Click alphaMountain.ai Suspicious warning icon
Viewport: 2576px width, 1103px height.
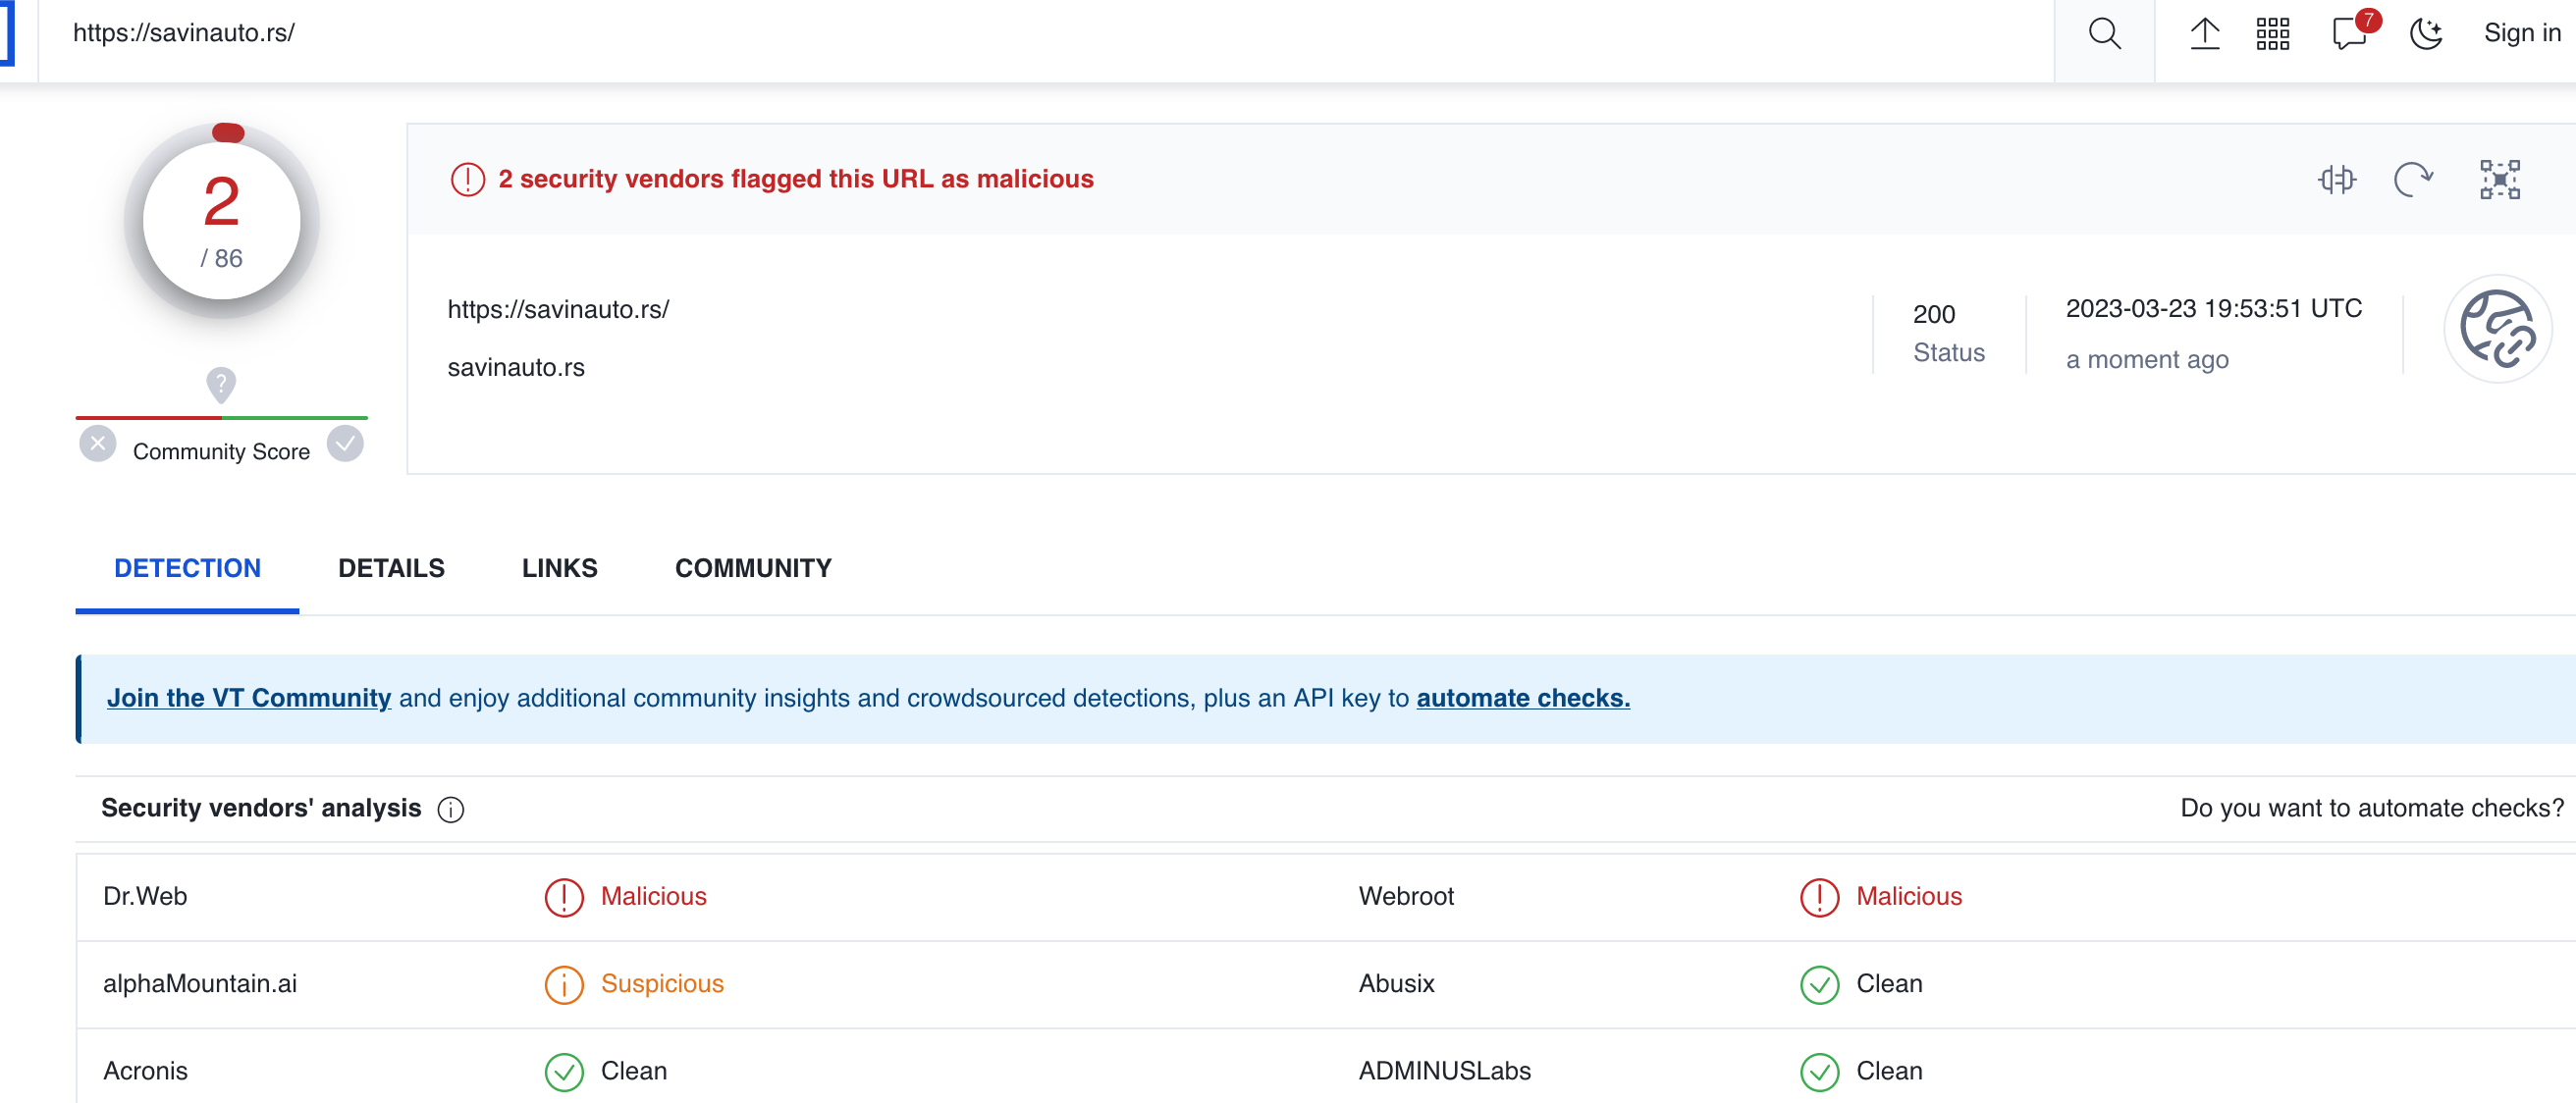(564, 984)
